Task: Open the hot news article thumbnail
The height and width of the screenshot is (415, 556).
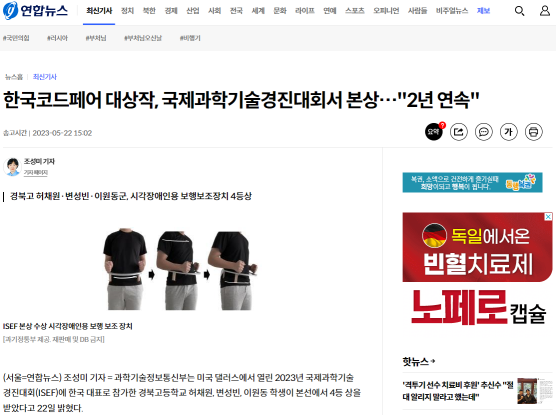Action: (x=527, y=391)
